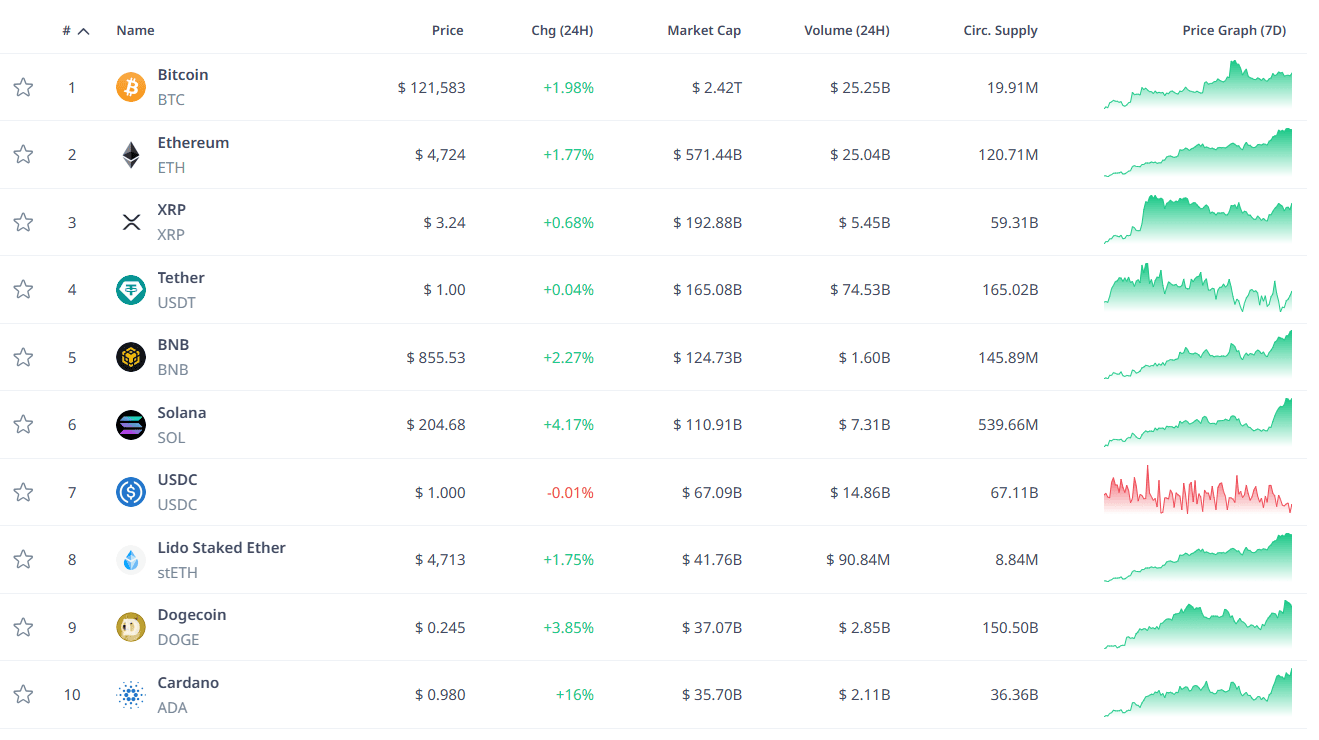1319x740 pixels.
Task: Star Lido Staked Ether as favorite
Action: pyautogui.click(x=23, y=559)
